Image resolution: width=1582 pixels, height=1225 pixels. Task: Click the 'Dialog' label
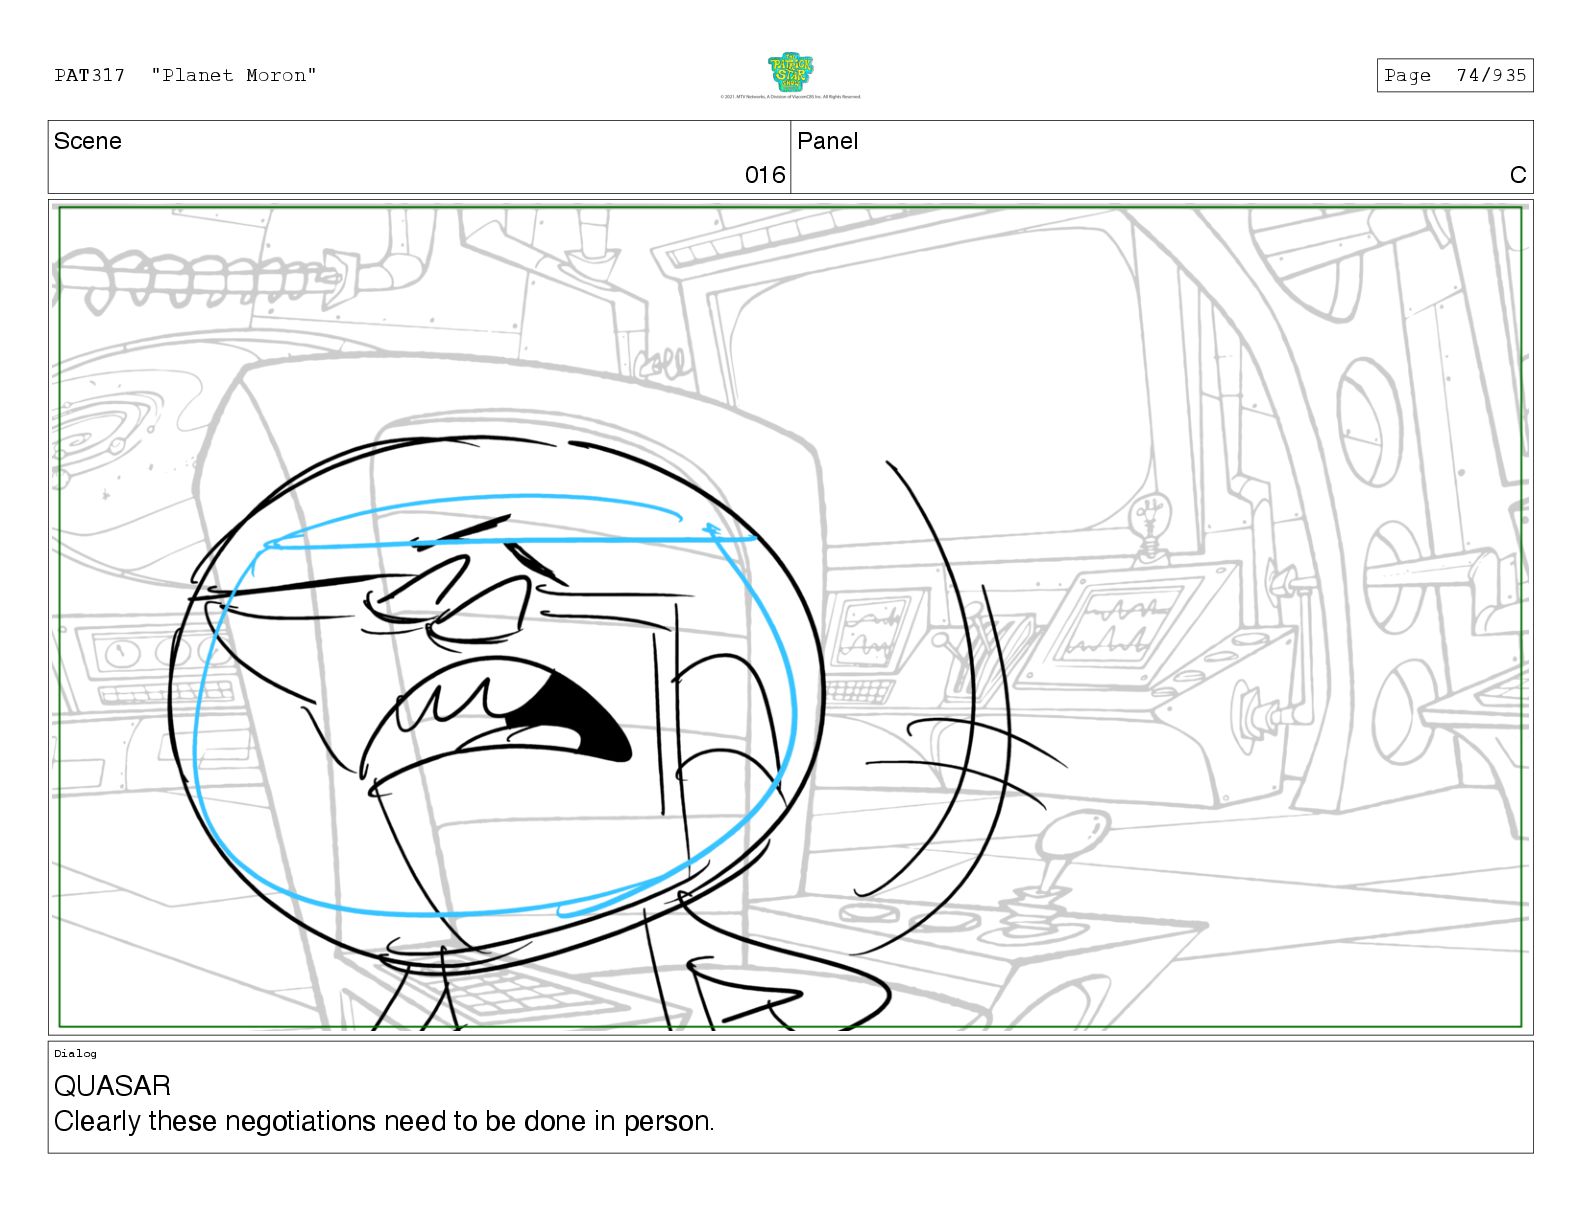[75, 1053]
